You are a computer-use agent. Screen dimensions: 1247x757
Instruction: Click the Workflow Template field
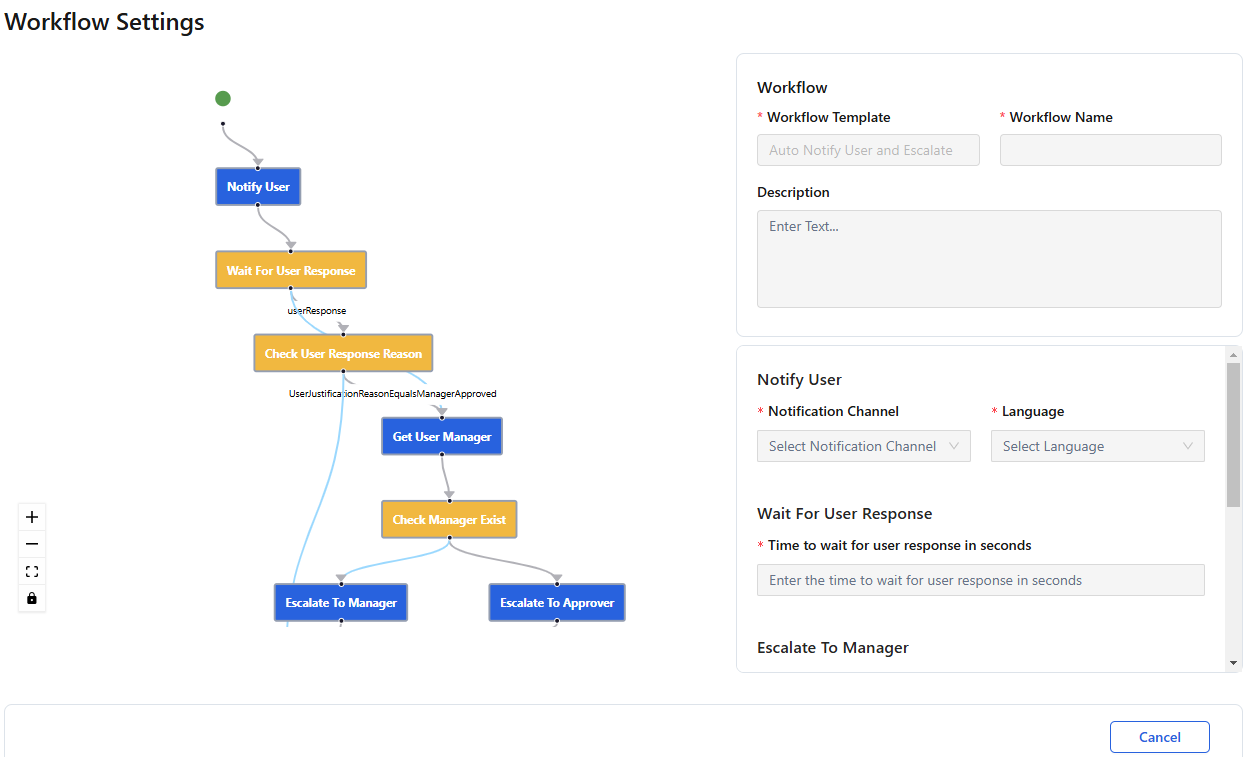coord(868,150)
